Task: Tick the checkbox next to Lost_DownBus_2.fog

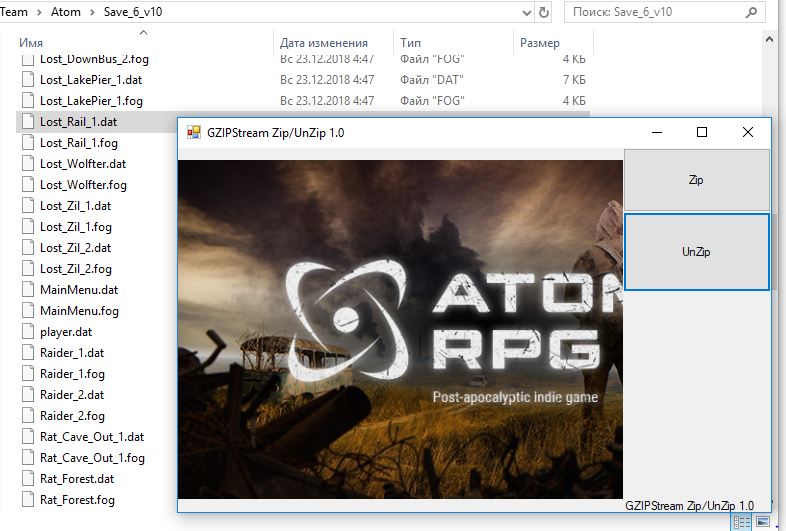Action: (x=28, y=60)
